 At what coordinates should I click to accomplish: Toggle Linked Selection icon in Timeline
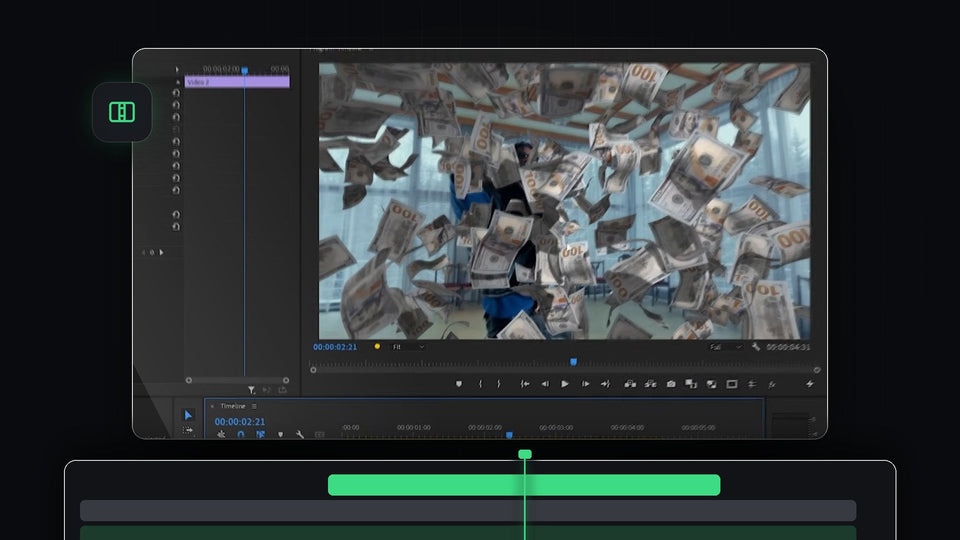[260, 434]
